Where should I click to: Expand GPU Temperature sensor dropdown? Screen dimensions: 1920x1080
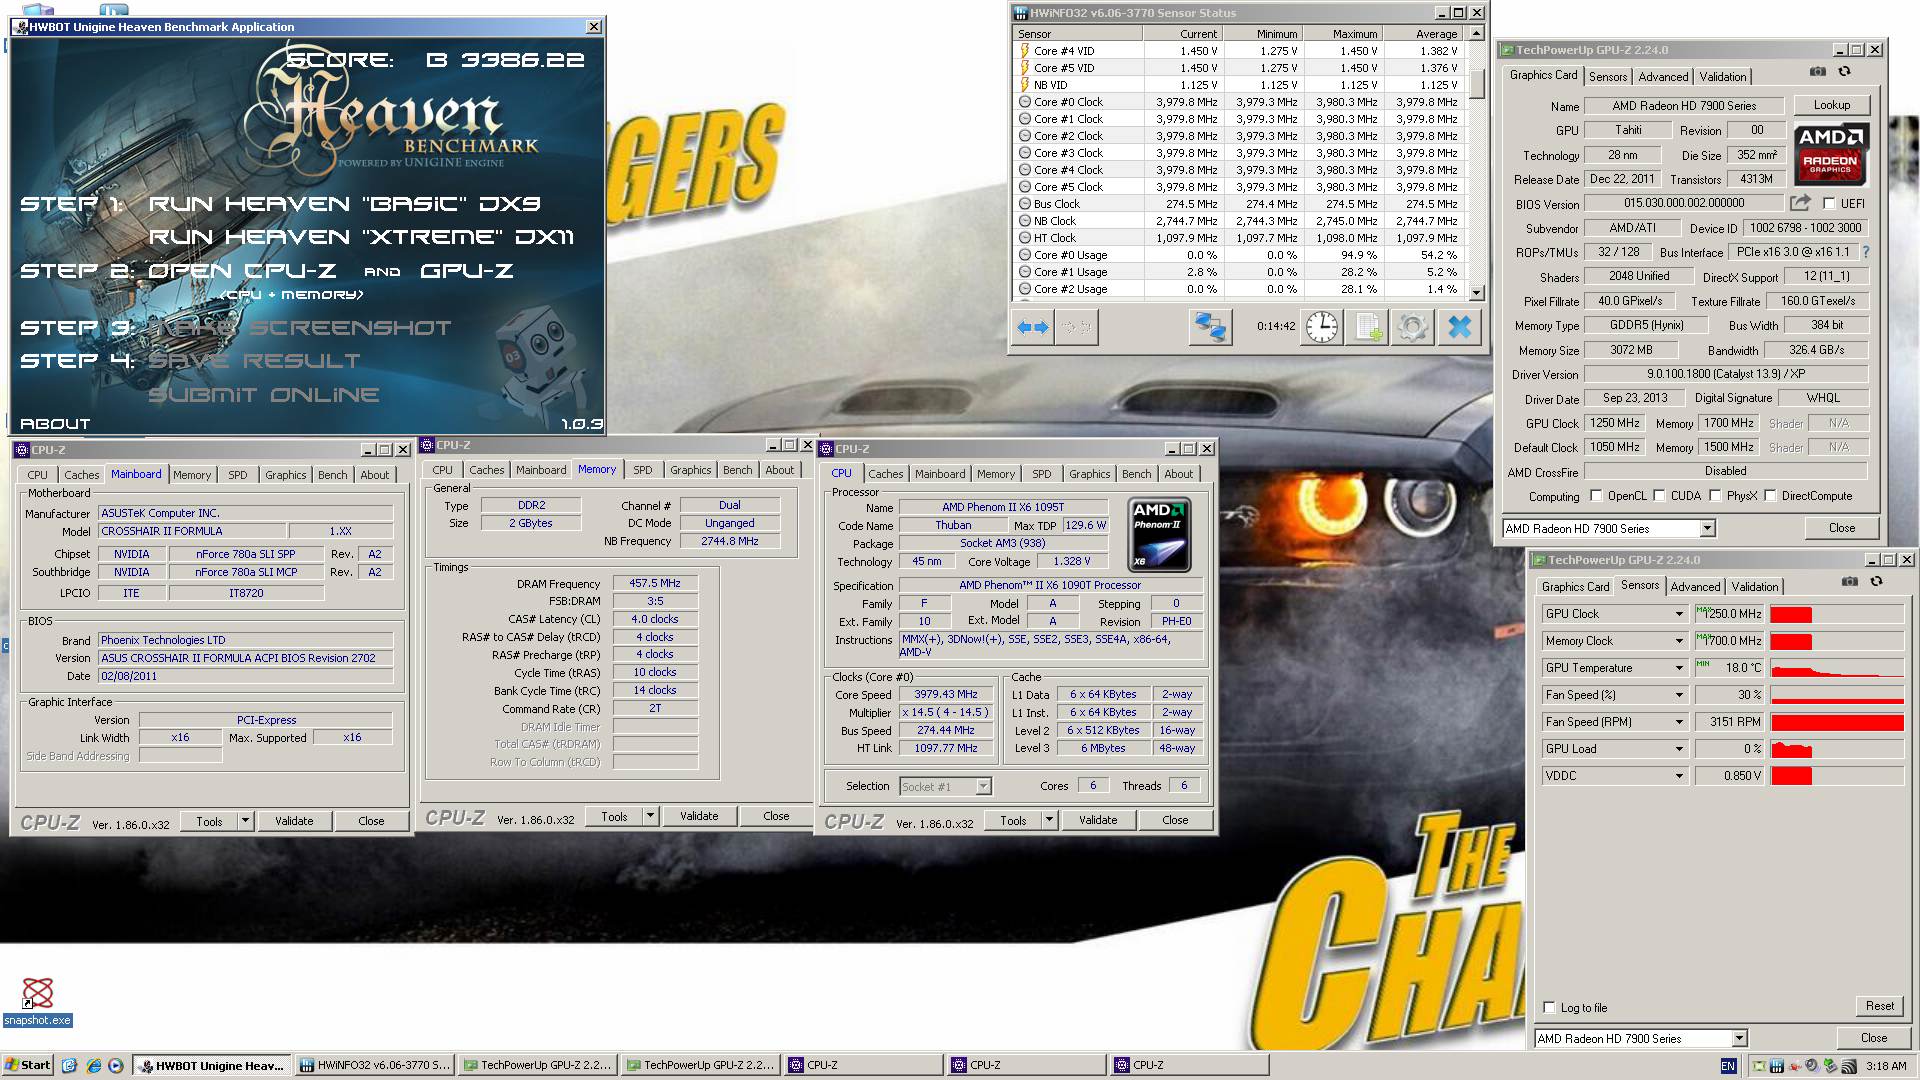click(1679, 668)
